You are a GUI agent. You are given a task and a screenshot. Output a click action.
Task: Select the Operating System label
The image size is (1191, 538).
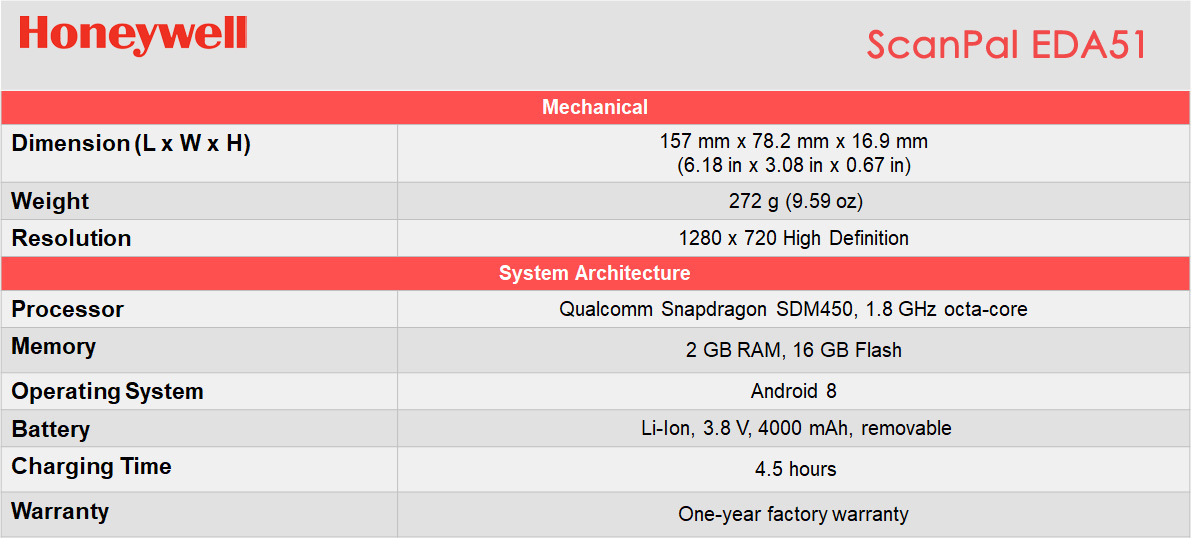[107, 392]
